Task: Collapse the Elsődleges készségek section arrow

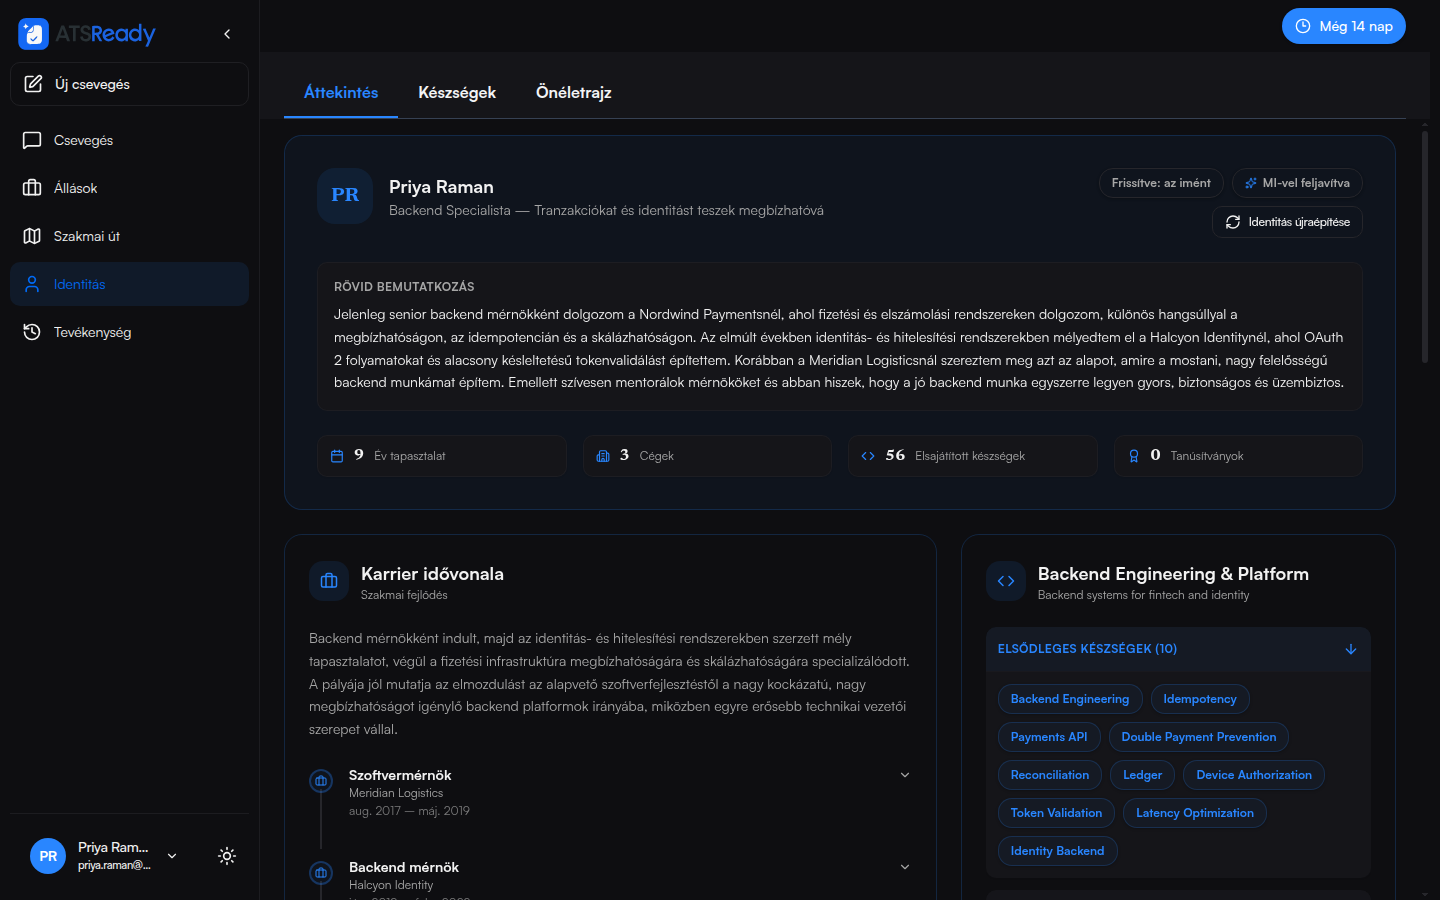Action: [x=1351, y=649]
